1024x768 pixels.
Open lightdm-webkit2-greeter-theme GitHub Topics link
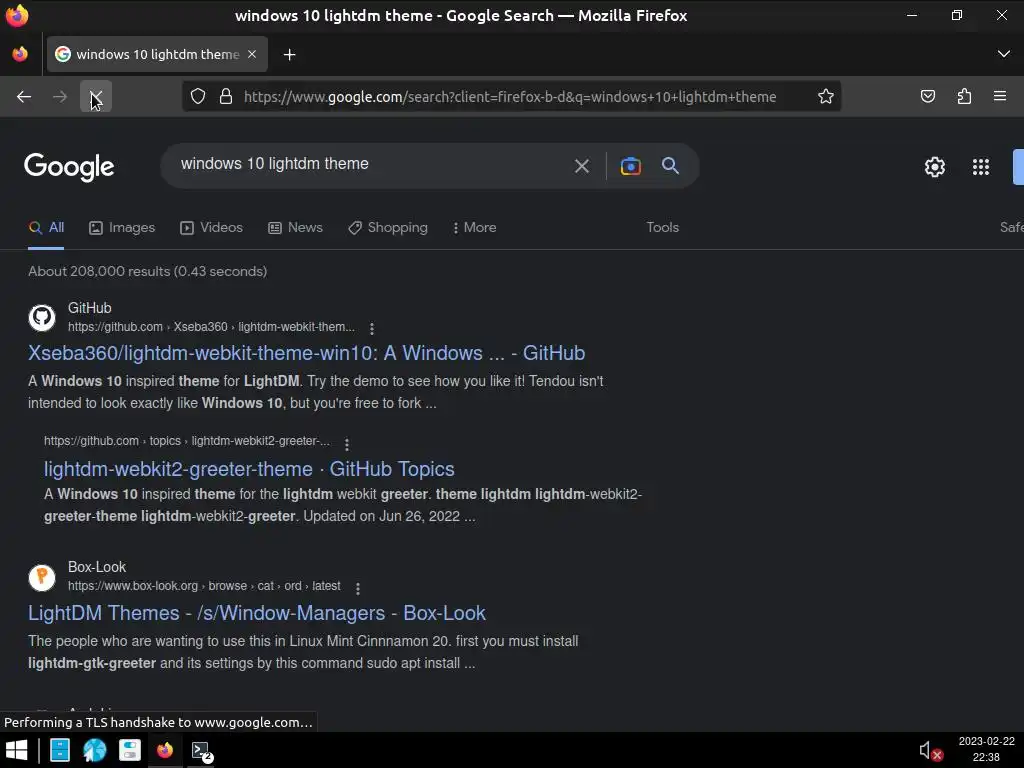[249, 469]
